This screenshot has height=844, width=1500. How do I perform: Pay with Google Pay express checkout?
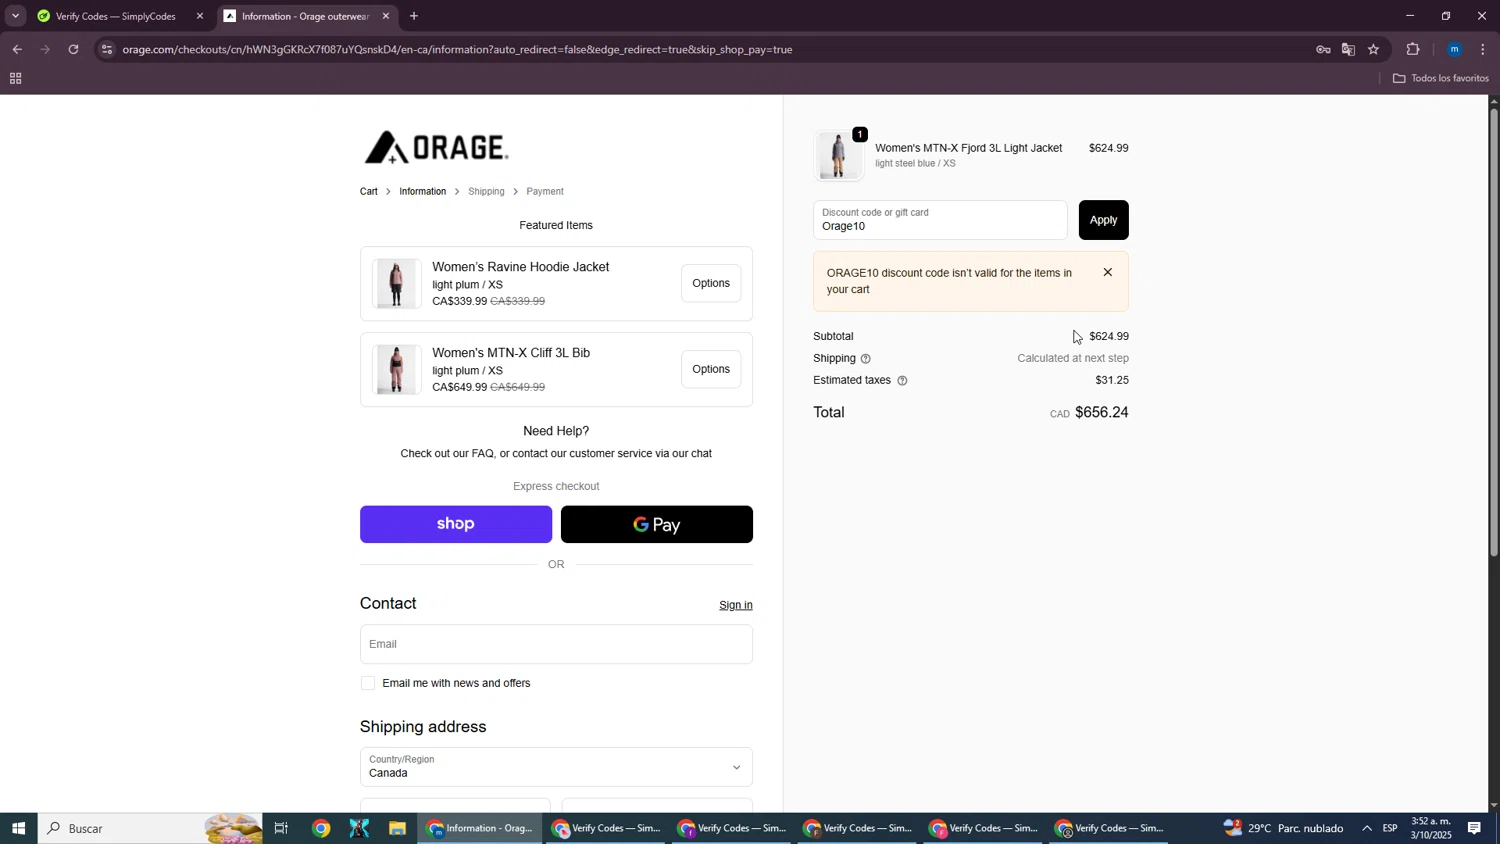pyautogui.click(x=657, y=524)
